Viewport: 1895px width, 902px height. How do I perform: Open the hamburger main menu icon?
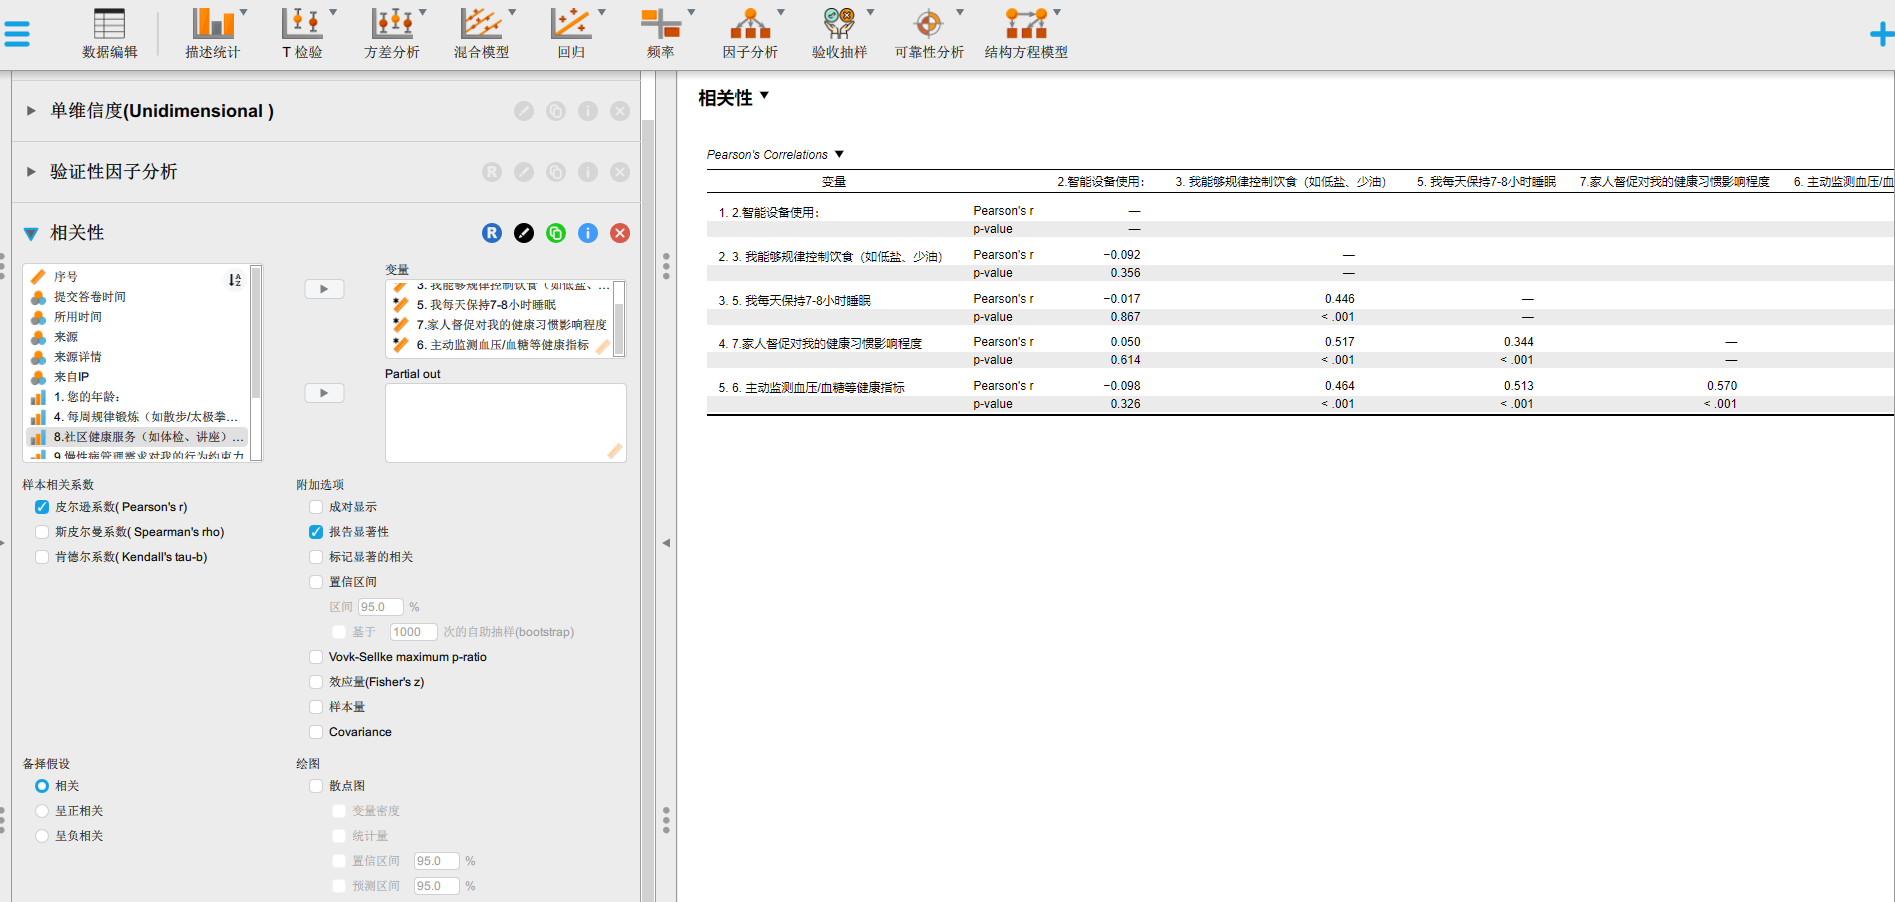[17, 34]
